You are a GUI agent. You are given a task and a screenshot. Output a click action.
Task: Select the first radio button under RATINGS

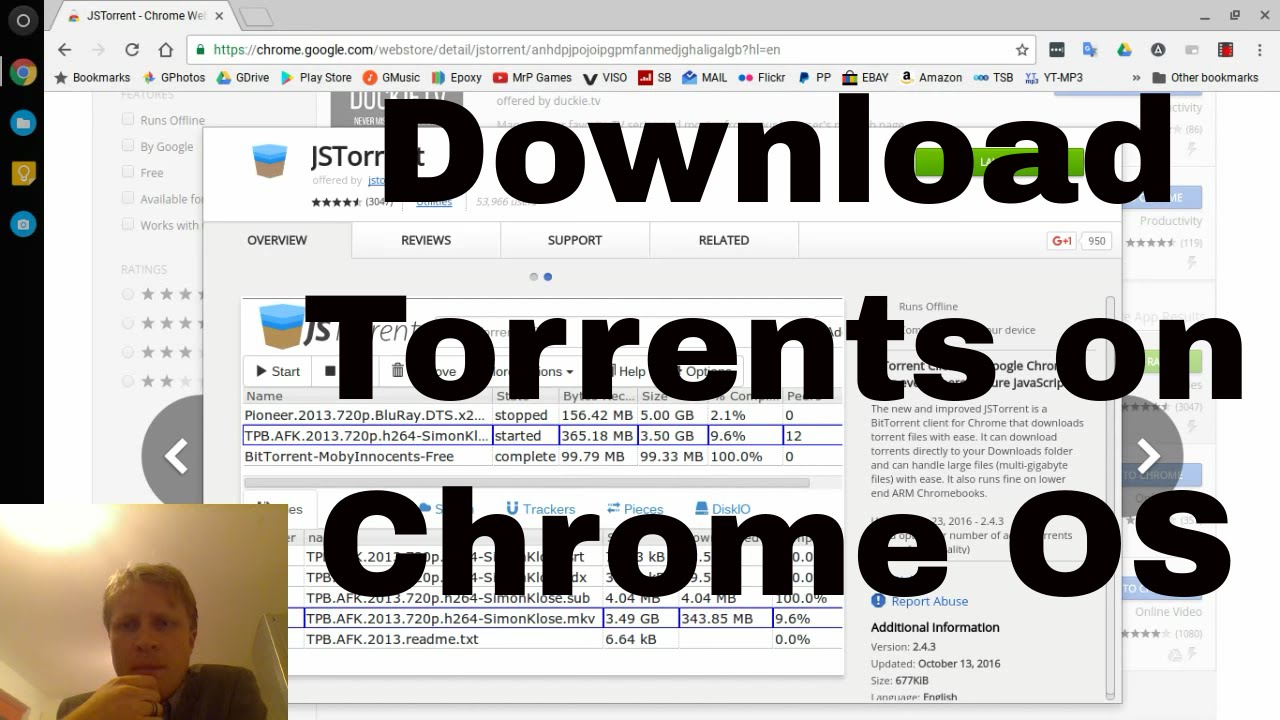point(128,294)
